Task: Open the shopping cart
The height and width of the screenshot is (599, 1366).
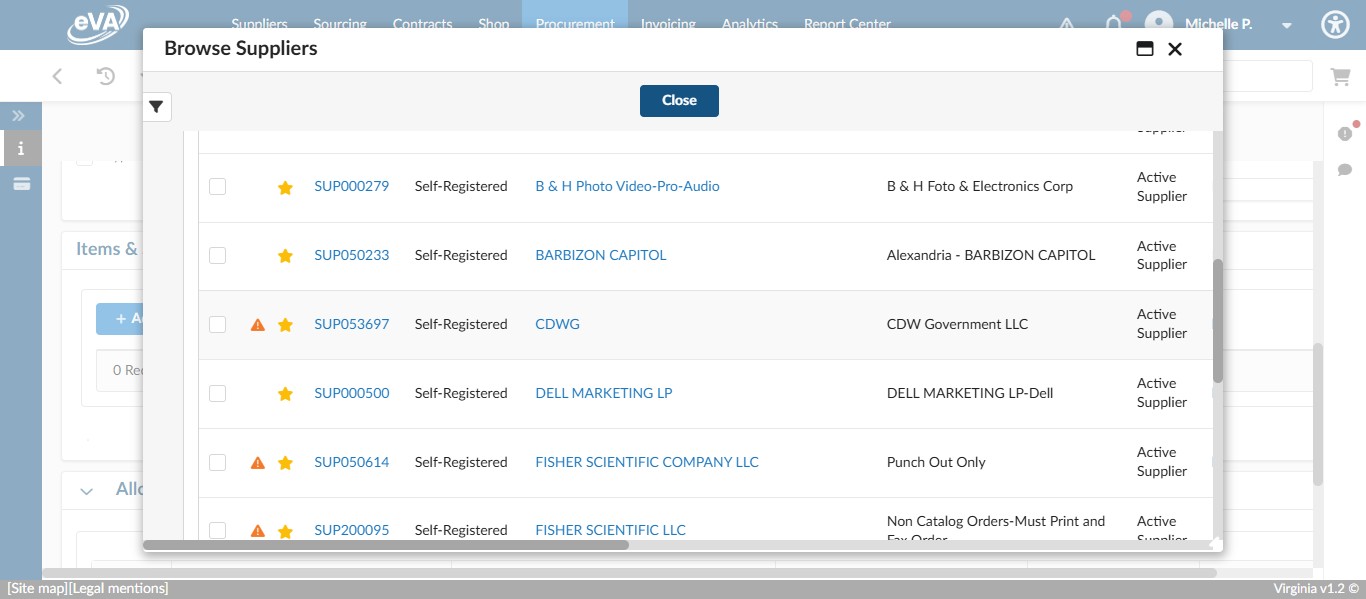Action: [1340, 76]
